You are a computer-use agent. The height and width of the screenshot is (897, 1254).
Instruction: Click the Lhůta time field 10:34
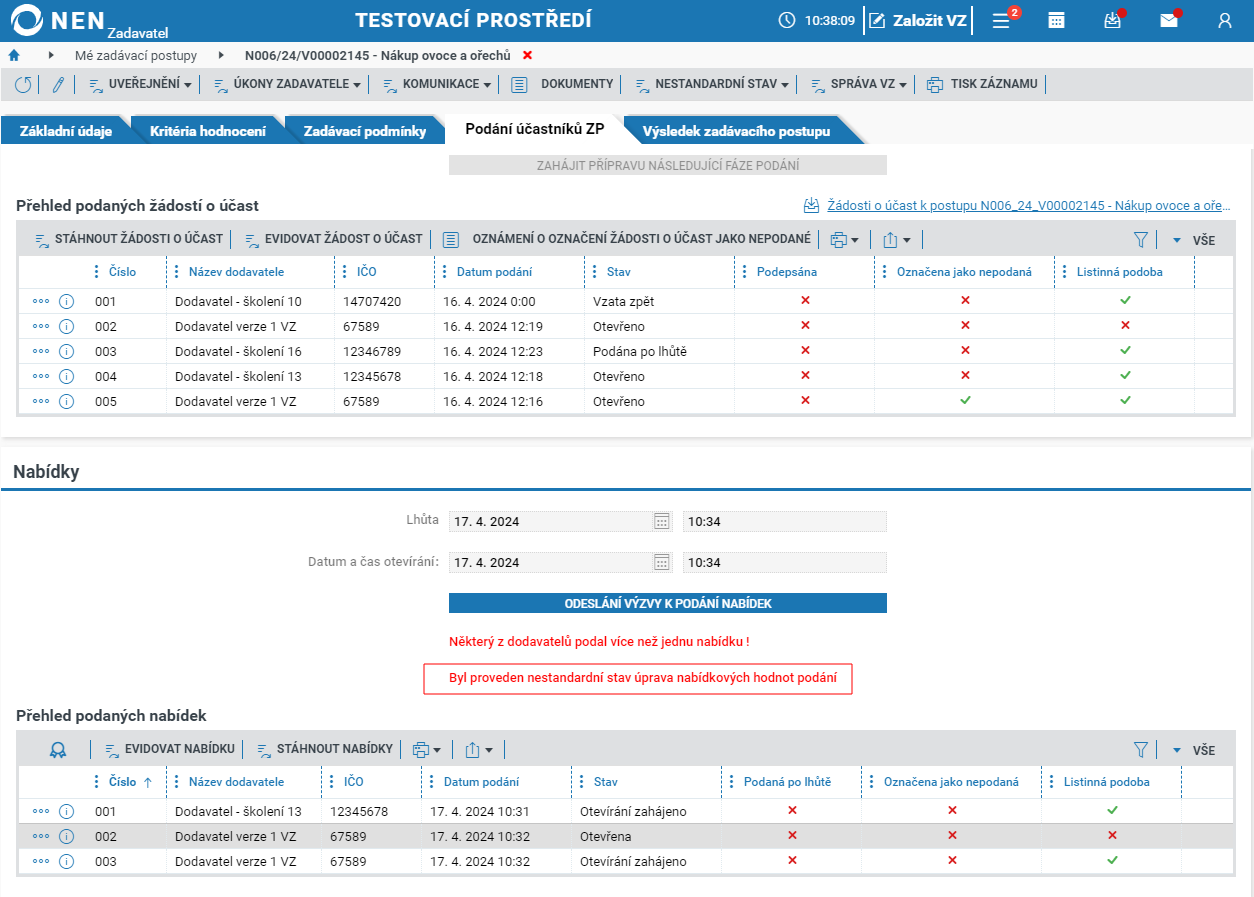785,521
